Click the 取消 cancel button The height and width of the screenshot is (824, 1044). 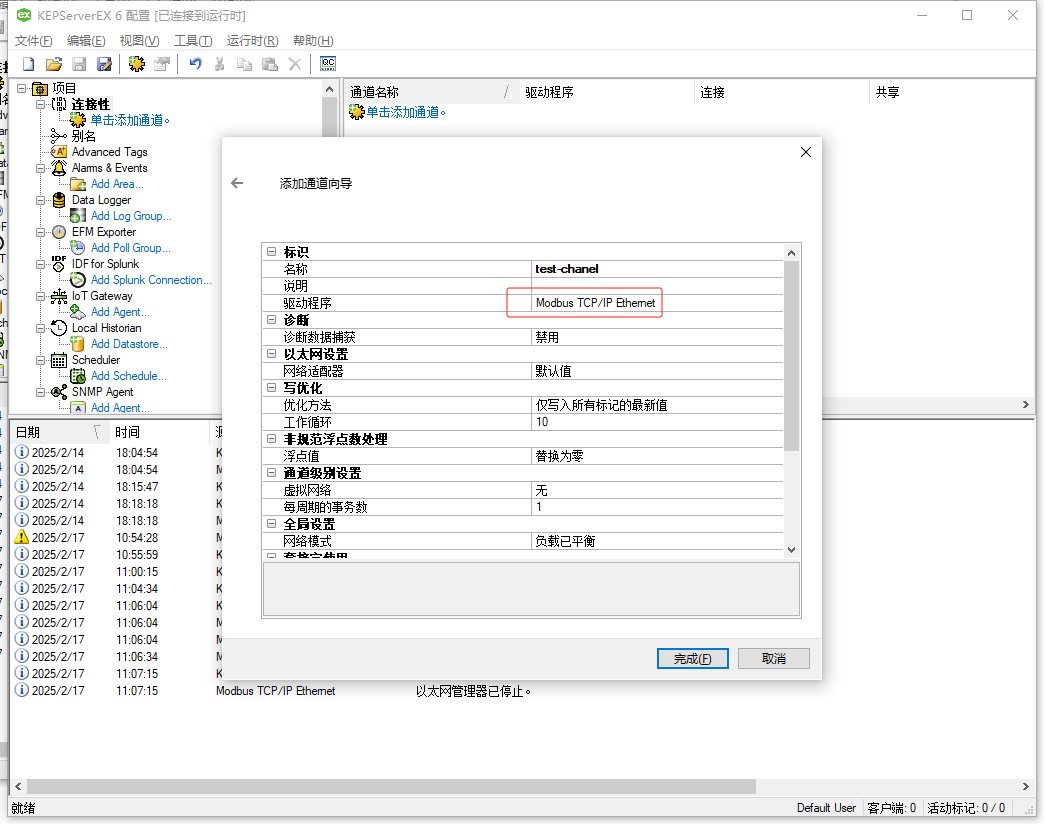(x=774, y=658)
